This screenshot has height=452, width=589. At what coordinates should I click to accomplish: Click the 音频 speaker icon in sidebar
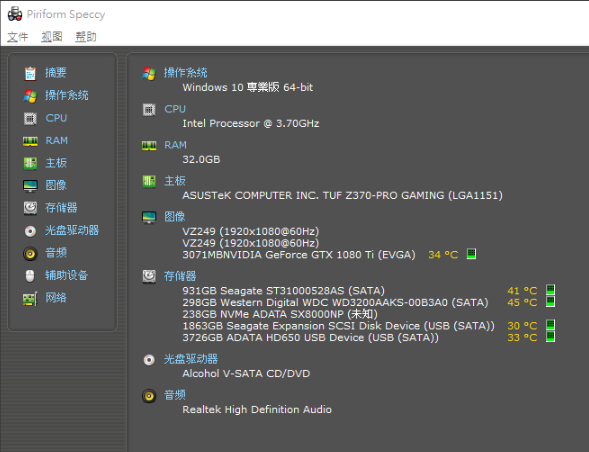(30, 253)
